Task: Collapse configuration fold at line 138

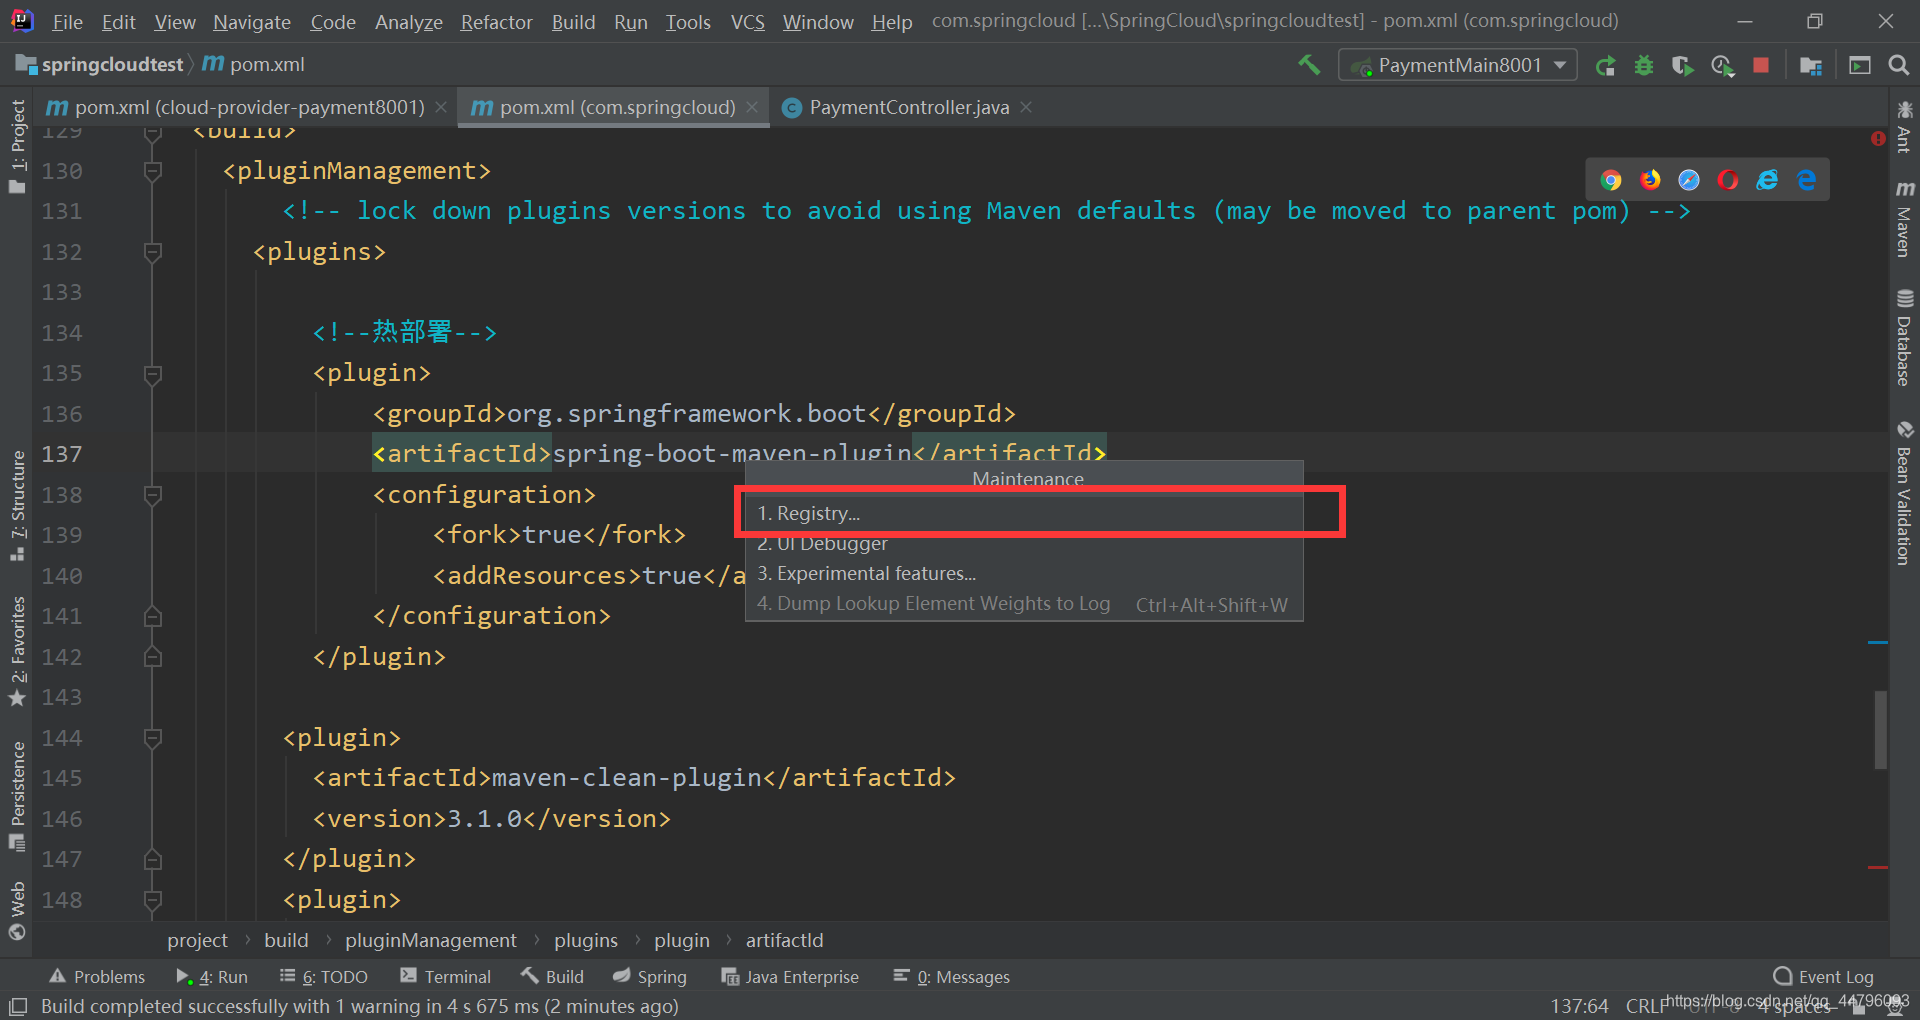Action: (x=153, y=495)
